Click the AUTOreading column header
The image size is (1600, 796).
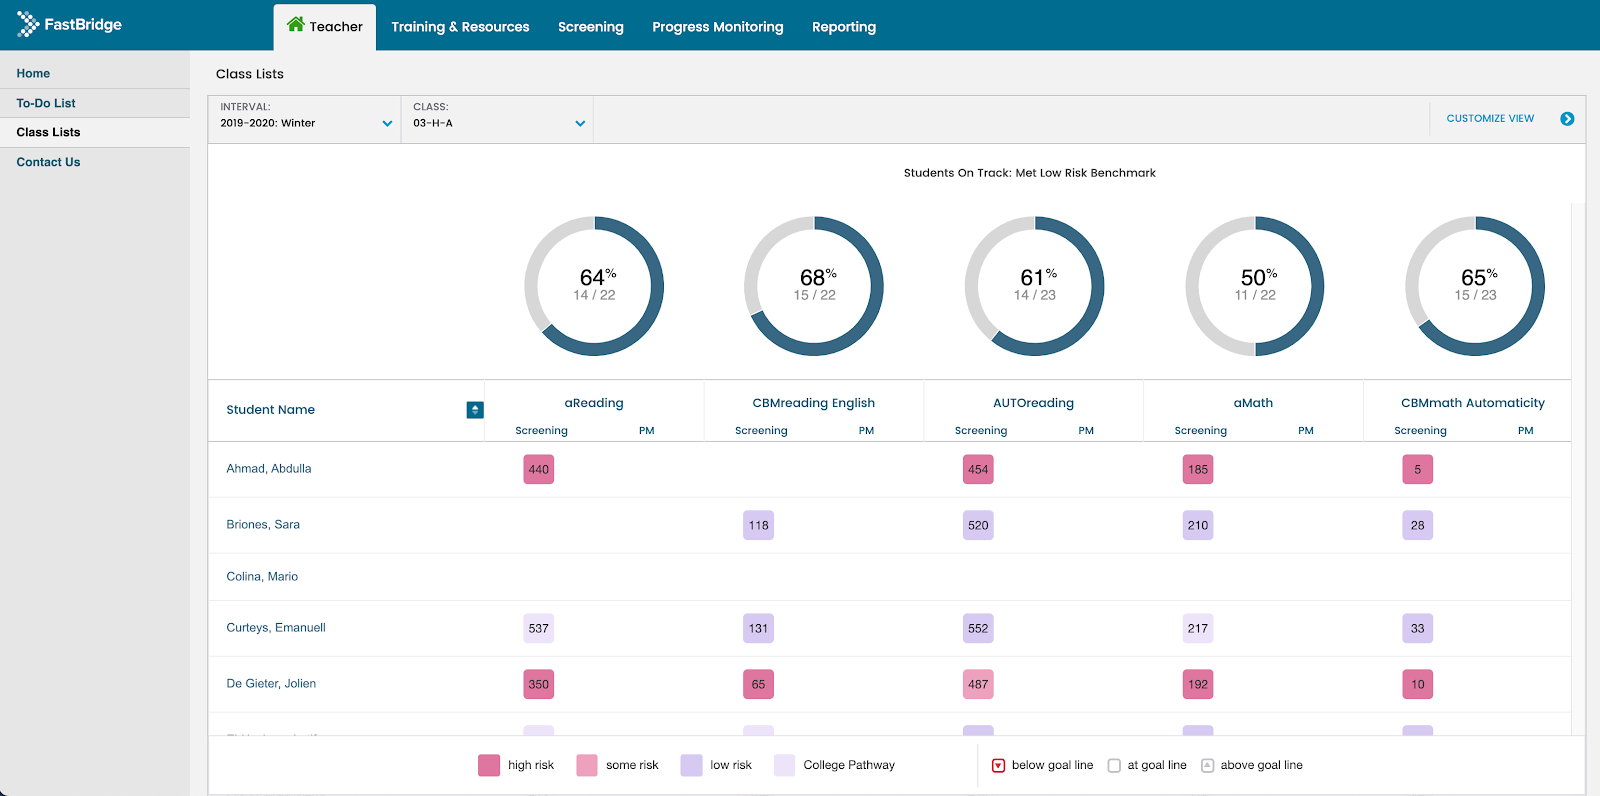pos(1033,403)
